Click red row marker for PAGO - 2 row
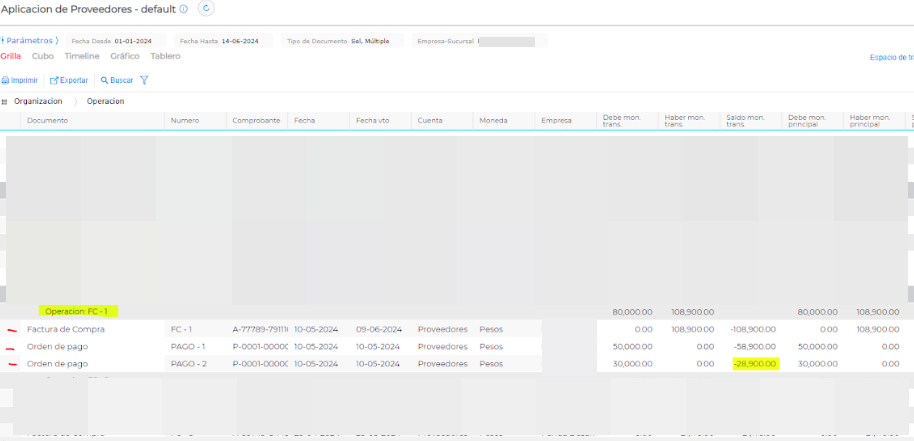914x441 pixels. point(13,364)
